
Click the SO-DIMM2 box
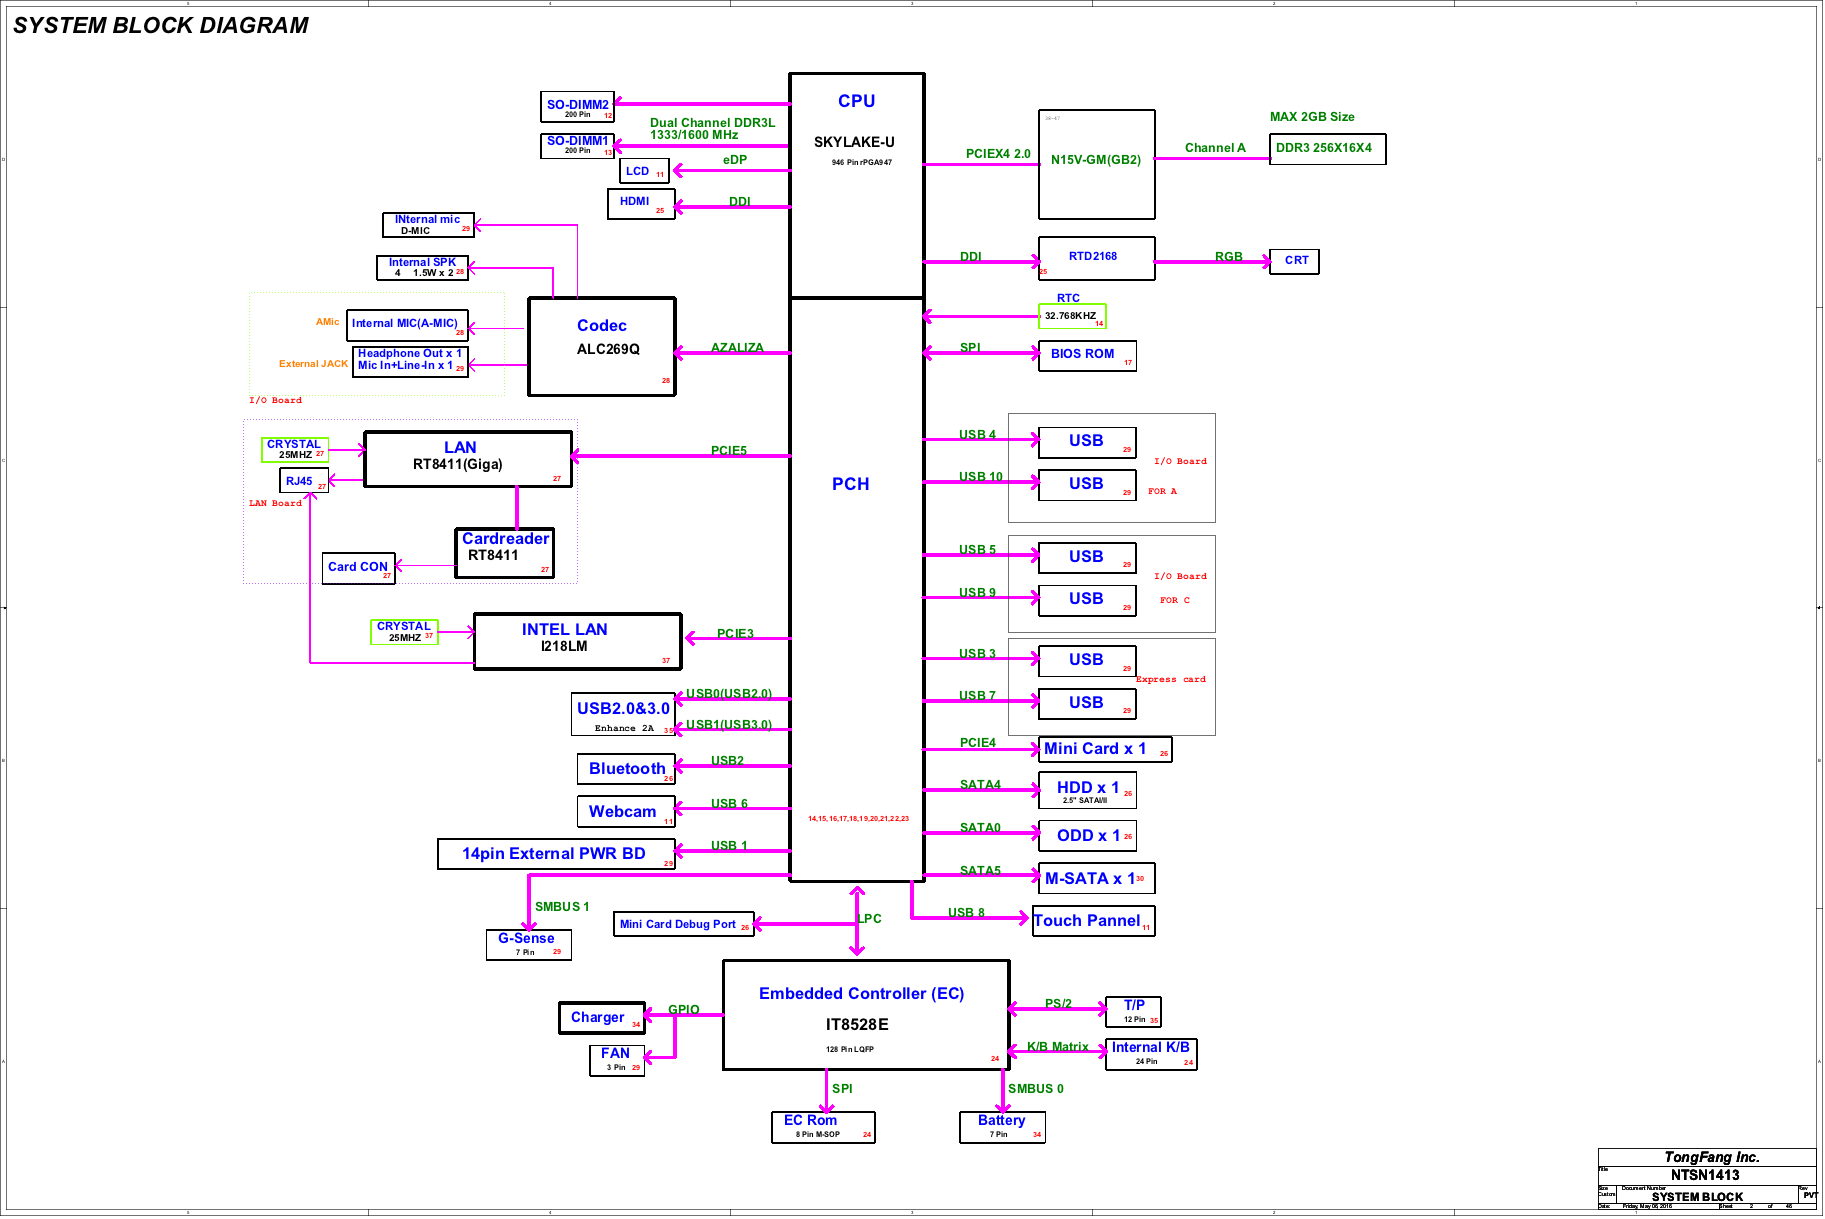(x=577, y=106)
